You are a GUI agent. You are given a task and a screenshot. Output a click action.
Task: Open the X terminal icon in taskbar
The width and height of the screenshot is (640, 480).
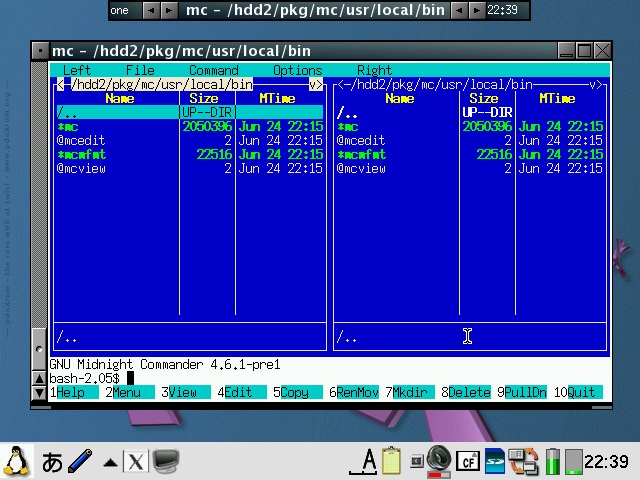tap(135, 461)
